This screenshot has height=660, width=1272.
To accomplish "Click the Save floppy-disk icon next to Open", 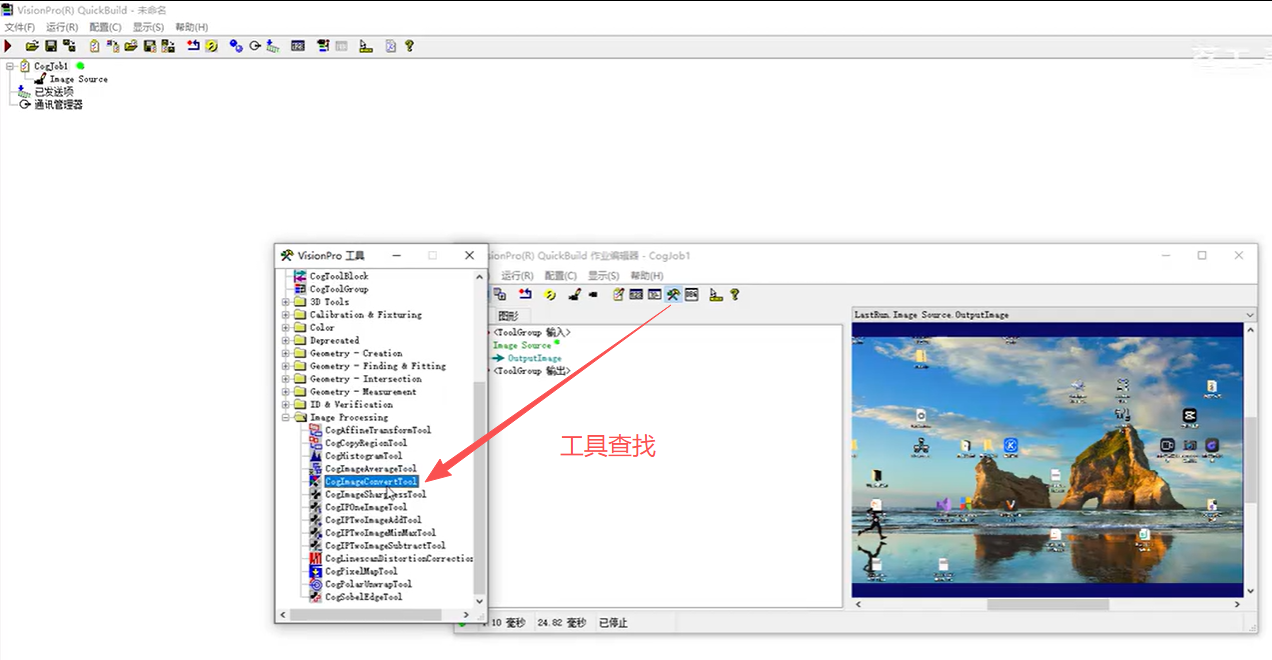I will coord(50,46).
